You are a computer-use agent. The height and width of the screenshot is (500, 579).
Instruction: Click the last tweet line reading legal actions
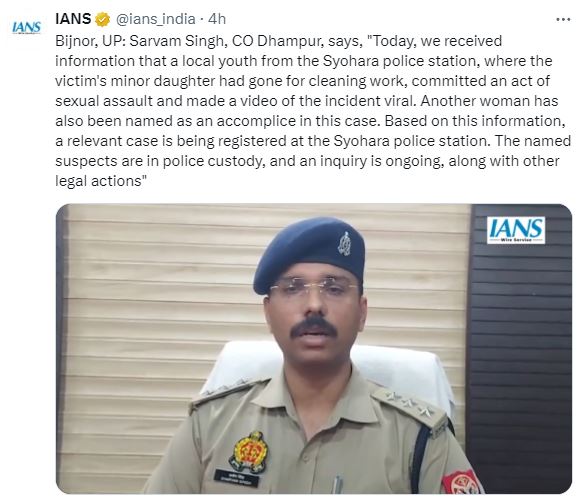101,181
